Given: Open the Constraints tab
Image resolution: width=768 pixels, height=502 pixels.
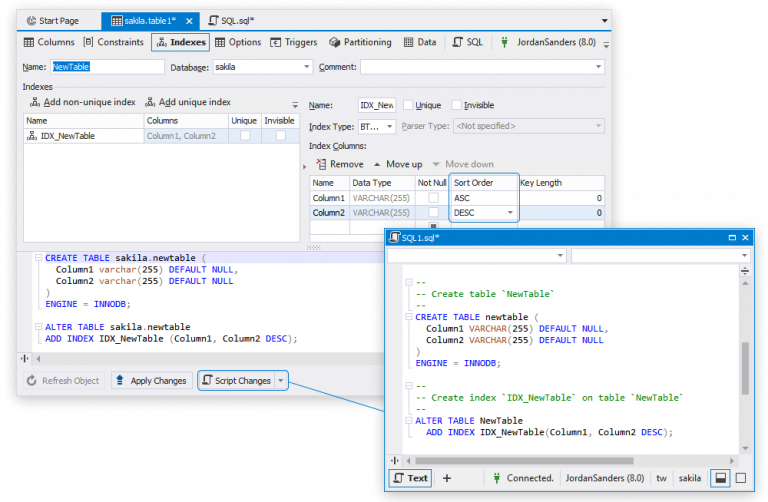Looking at the screenshot, I should pos(114,42).
